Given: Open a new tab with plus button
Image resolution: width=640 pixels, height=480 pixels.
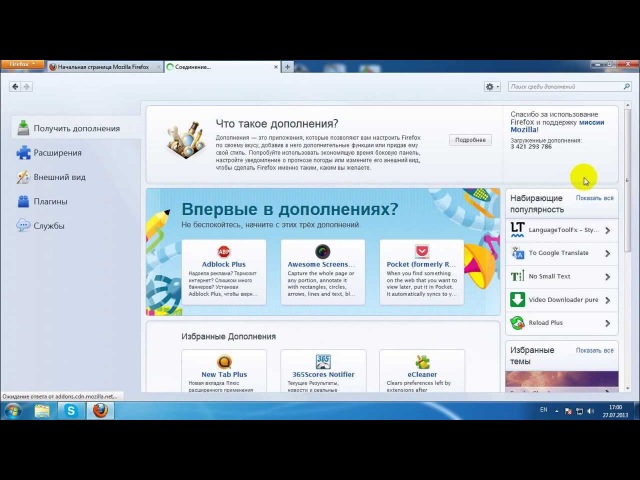Looking at the screenshot, I should (x=287, y=67).
